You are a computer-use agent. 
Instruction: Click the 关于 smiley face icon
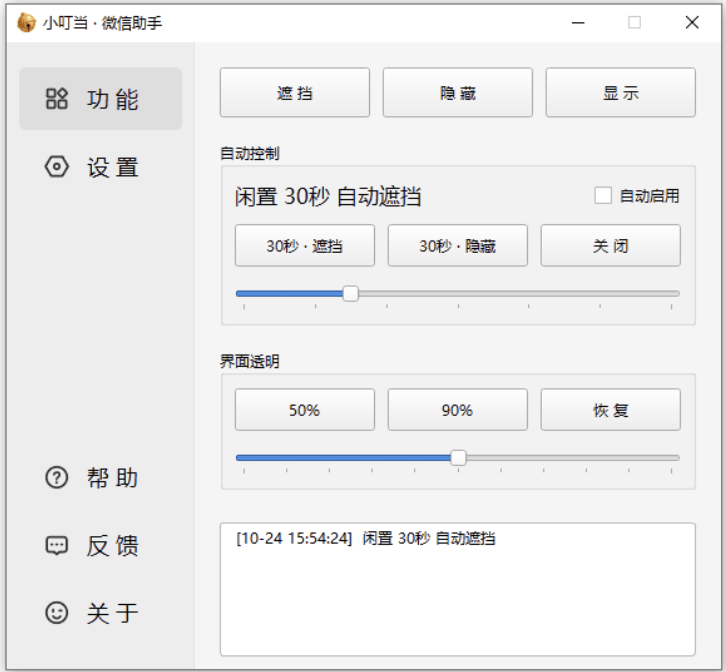(57, 612)
